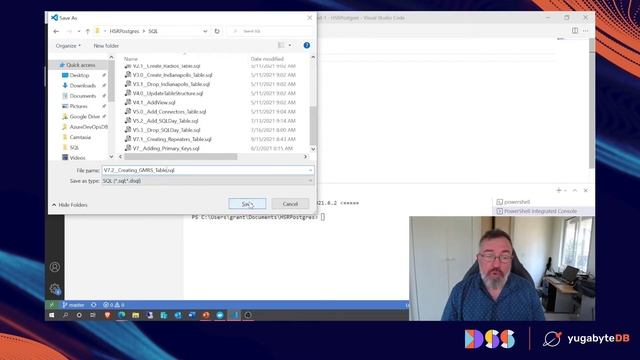
Task: Open the Help button in Save As dialog
Action: coord(307,45)
